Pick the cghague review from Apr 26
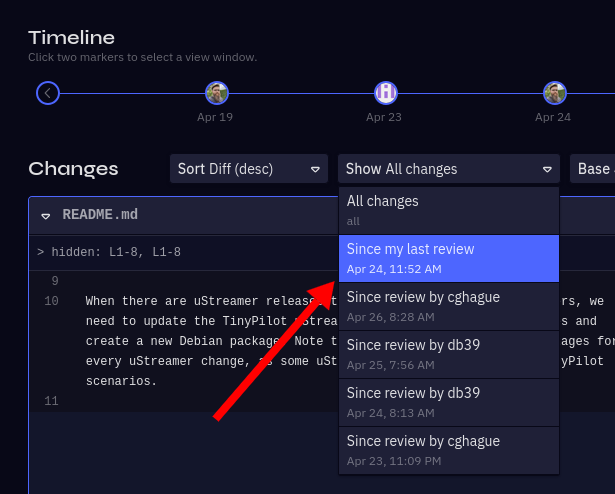The height and width of the screenshot is (494, 615). tap(448, 306)
